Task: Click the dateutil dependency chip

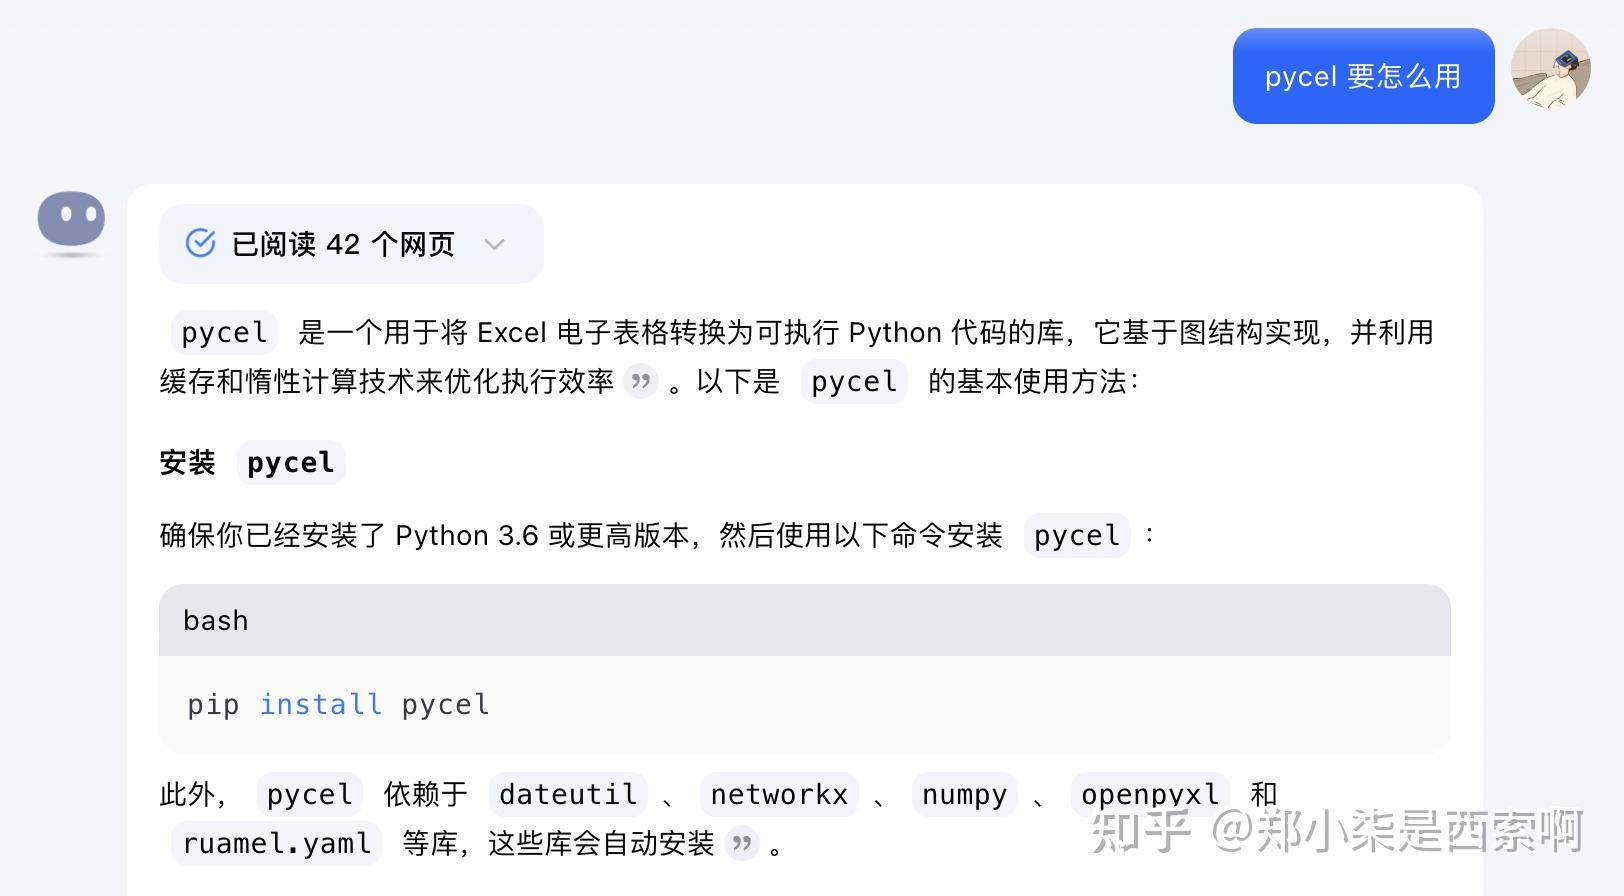Action: pos(566,793)
